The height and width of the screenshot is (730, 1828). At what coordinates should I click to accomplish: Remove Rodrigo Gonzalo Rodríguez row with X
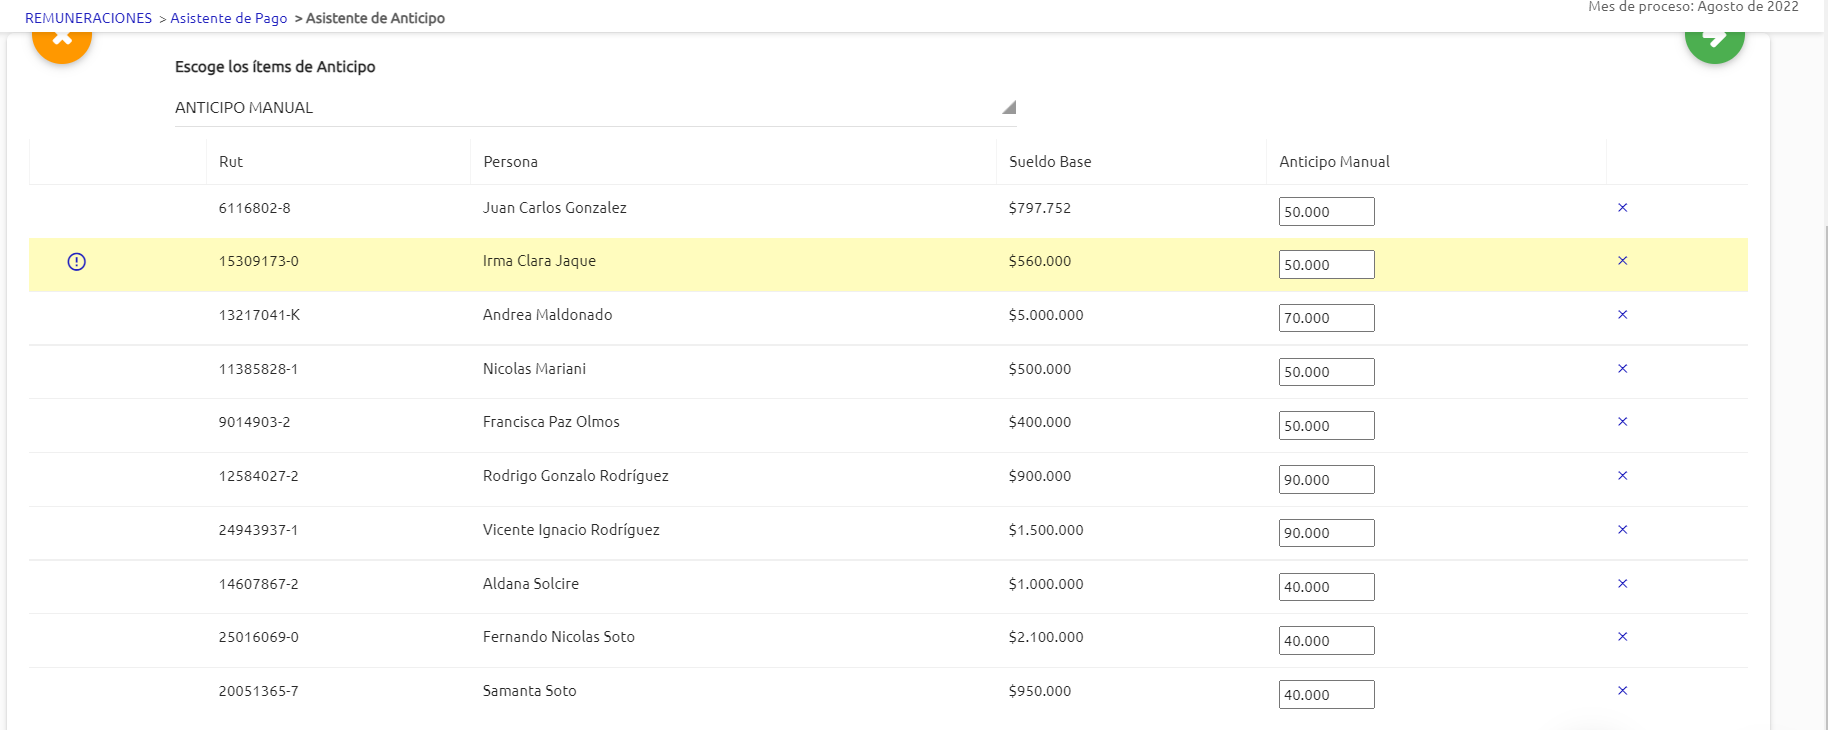pyautogui.click(x=1622, y=476)
